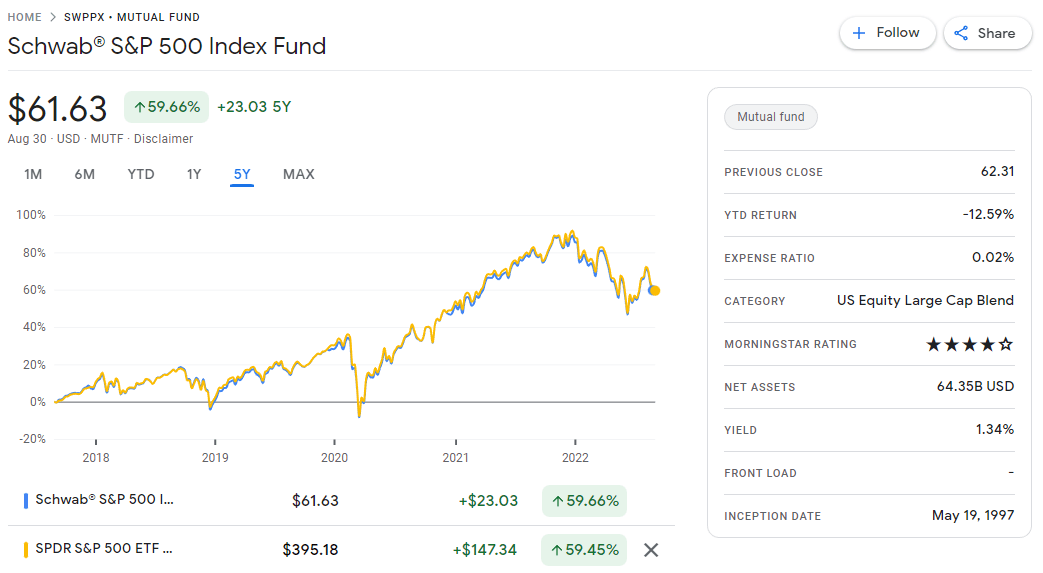
Task: Click the Morningstar rating stars
Action: pyautogui.click(x=970, y=344)
